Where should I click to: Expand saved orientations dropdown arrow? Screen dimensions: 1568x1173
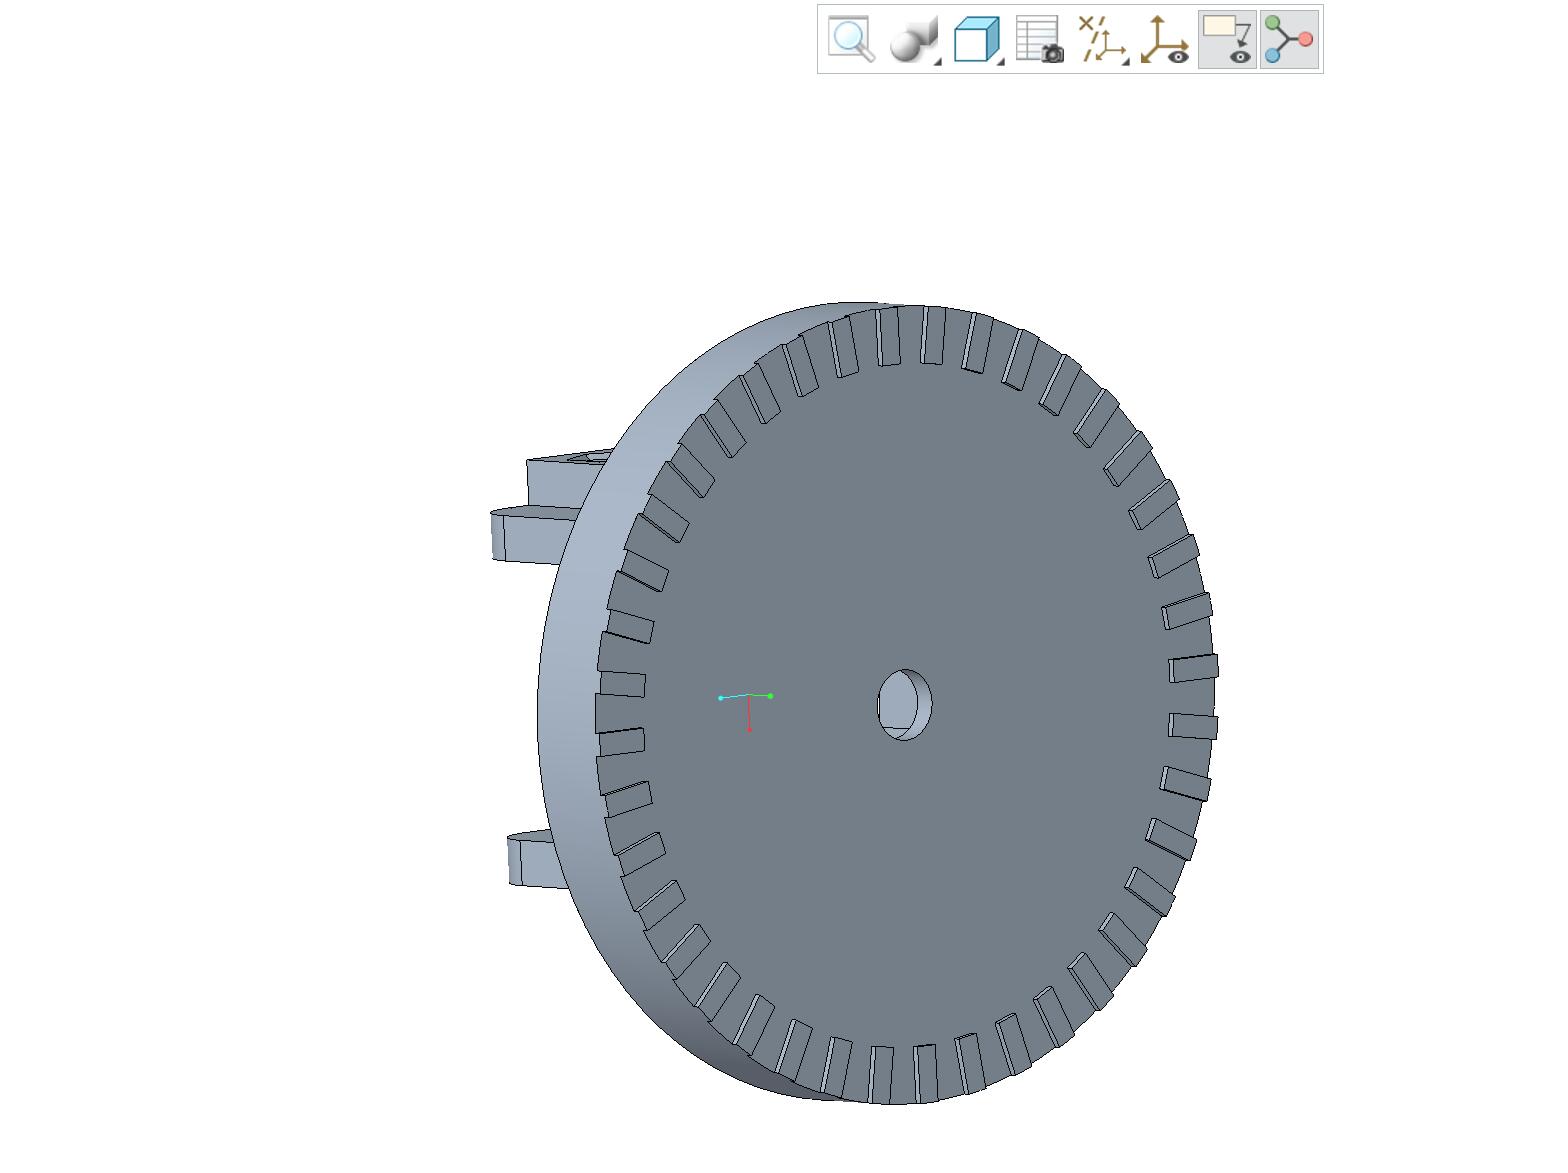[1001, 62]
